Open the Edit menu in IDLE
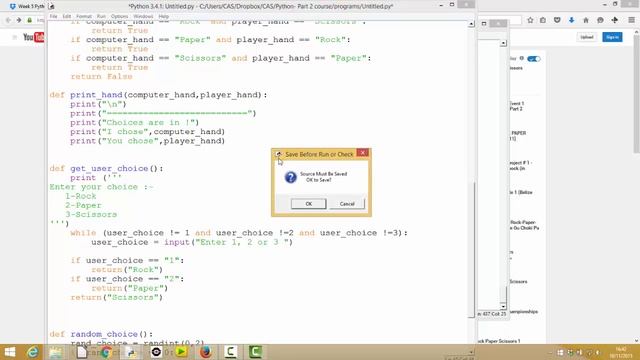Viewport: 640px width, 360px height. pyautogui.click(x=67, y=16)
